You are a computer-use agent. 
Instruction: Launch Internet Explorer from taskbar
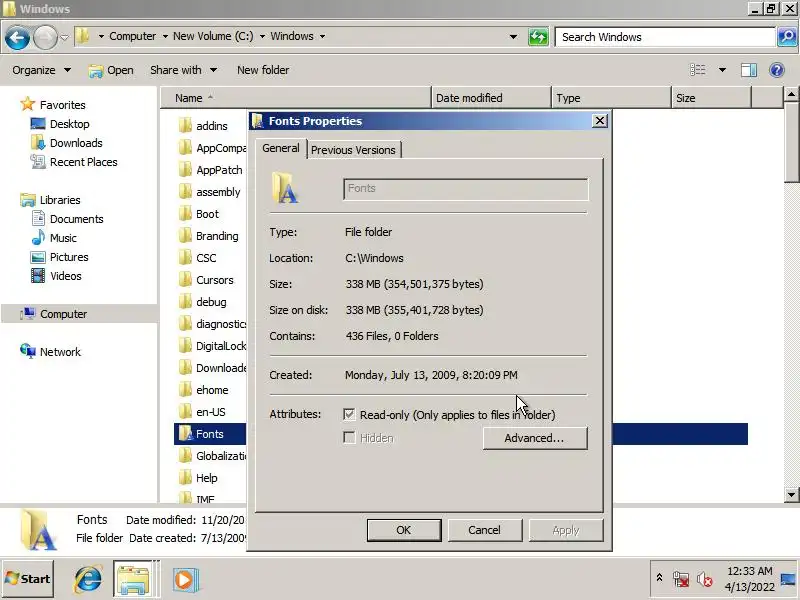[88, 580]
